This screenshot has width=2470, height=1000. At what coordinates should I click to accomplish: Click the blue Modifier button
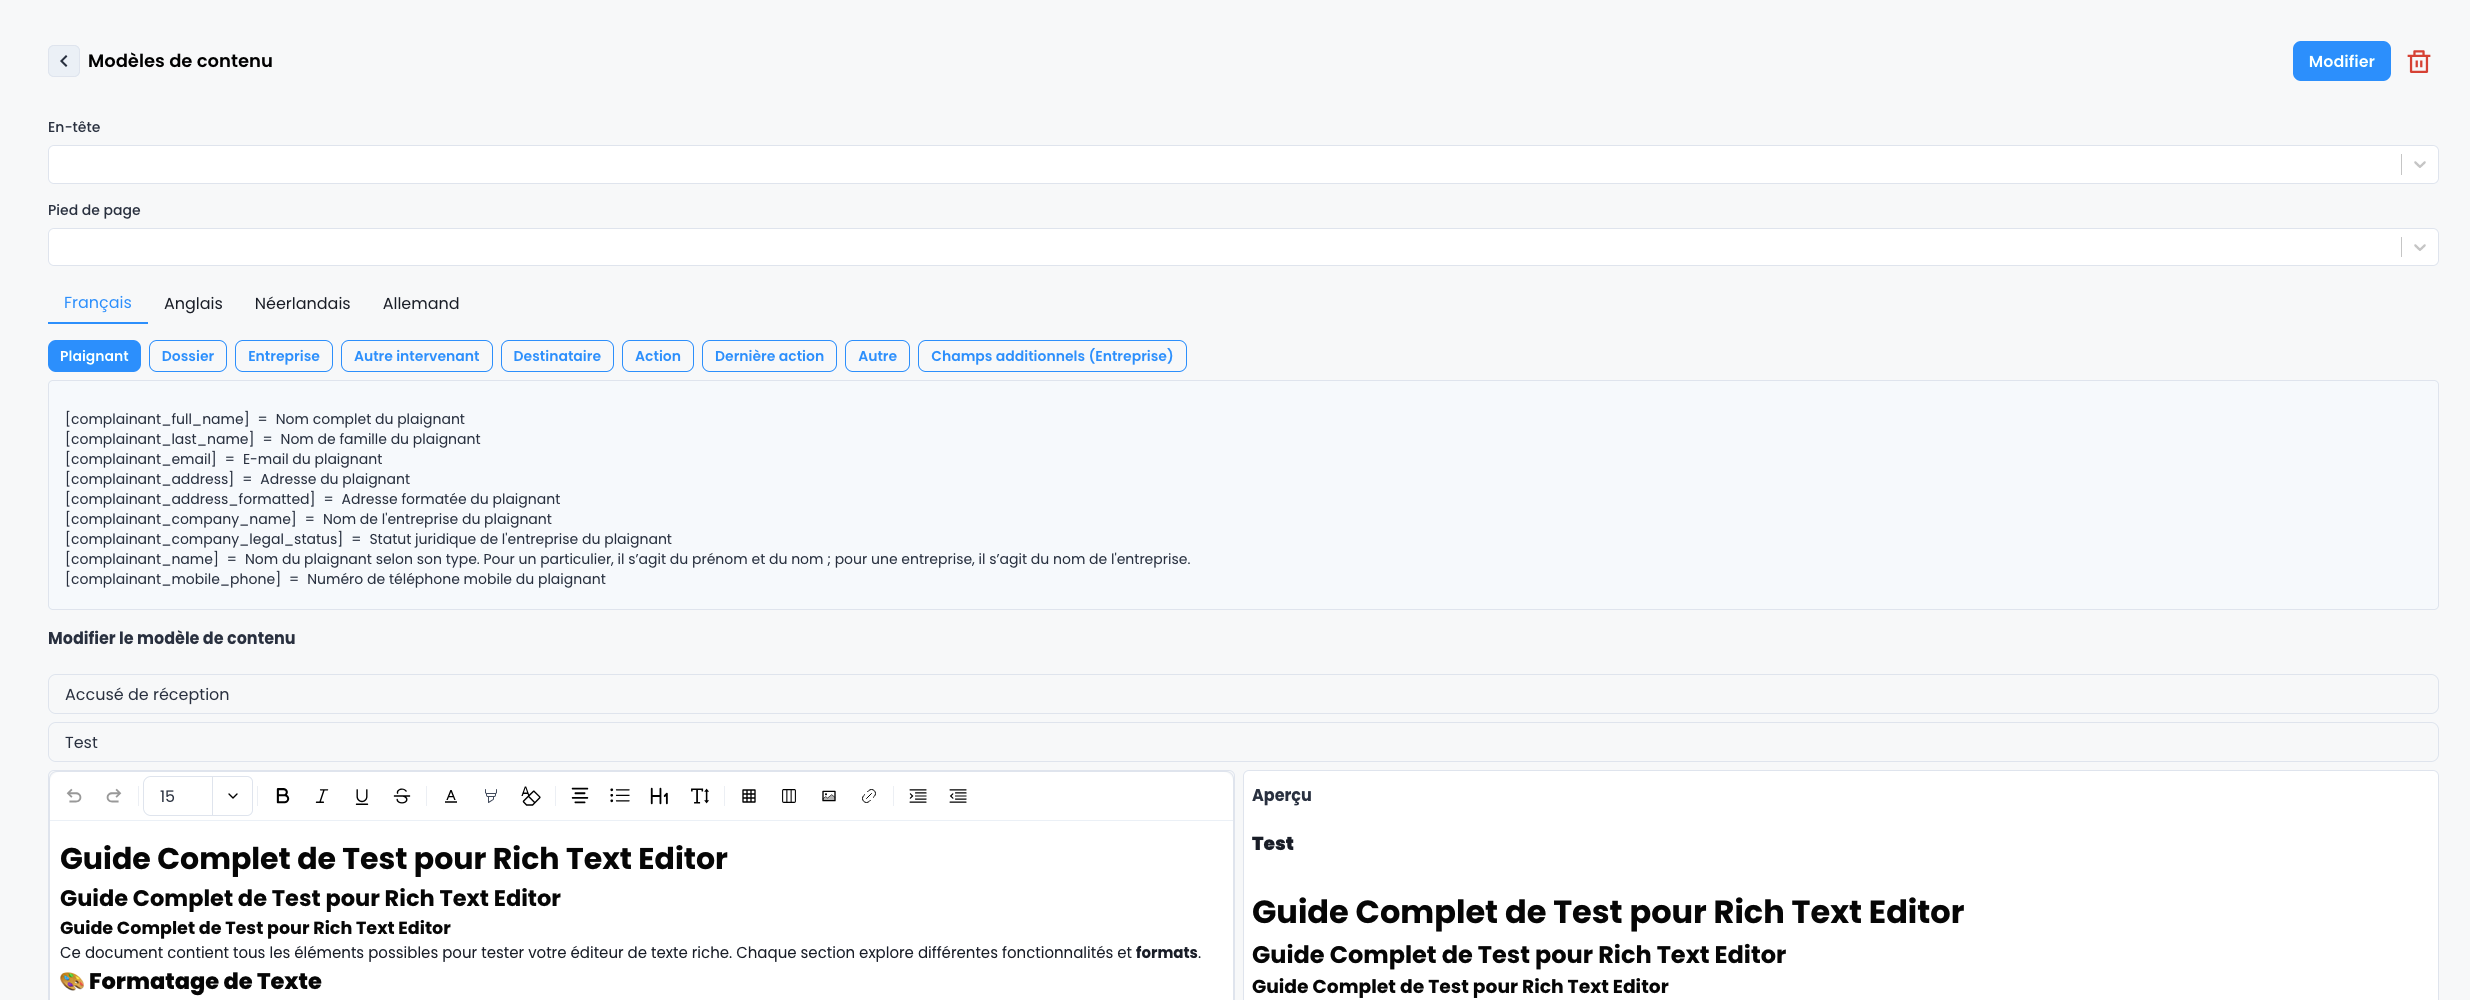click(x=2340, y=62)
